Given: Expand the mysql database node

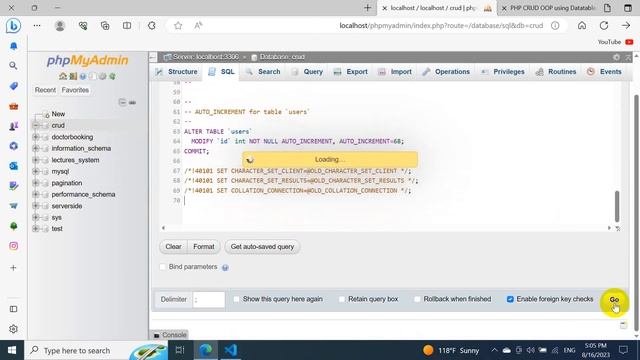Looking at the screenshot, I should point(36,171).
